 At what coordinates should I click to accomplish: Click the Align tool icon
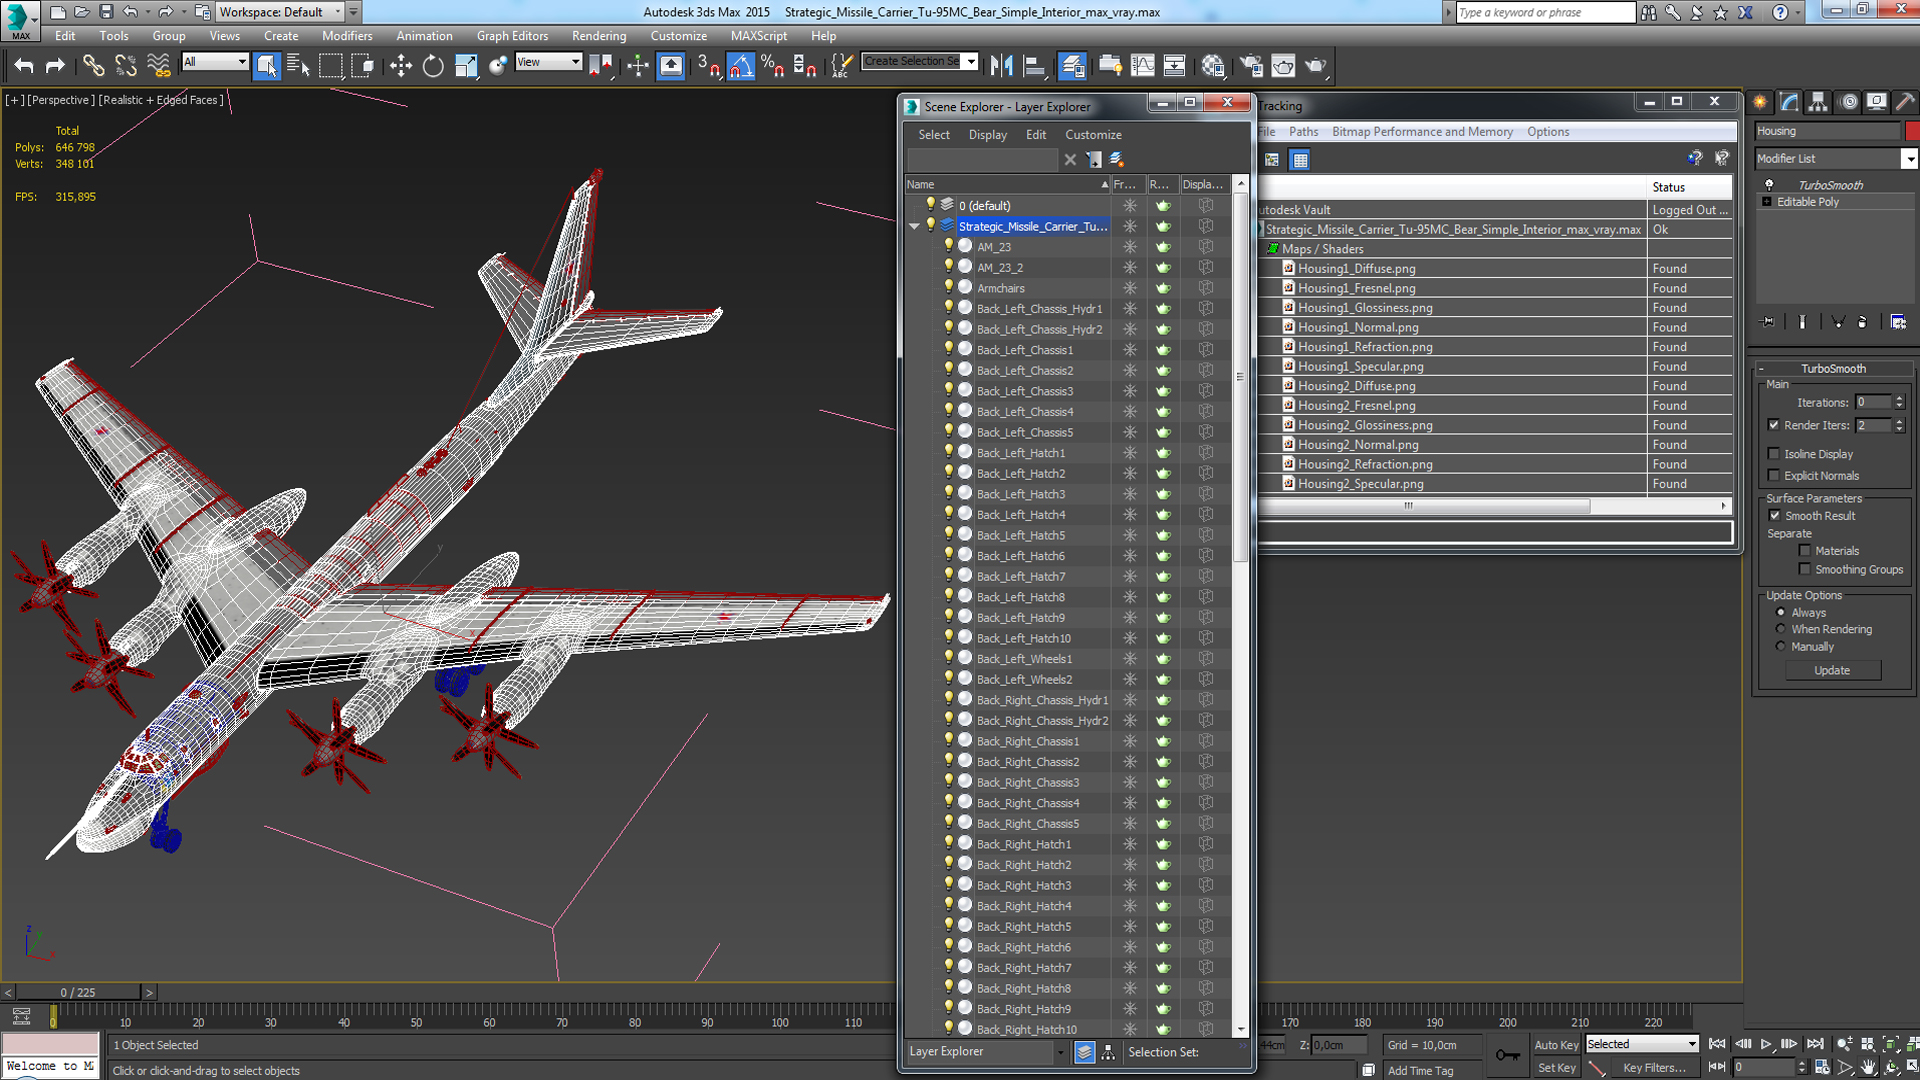point(1034,66)
